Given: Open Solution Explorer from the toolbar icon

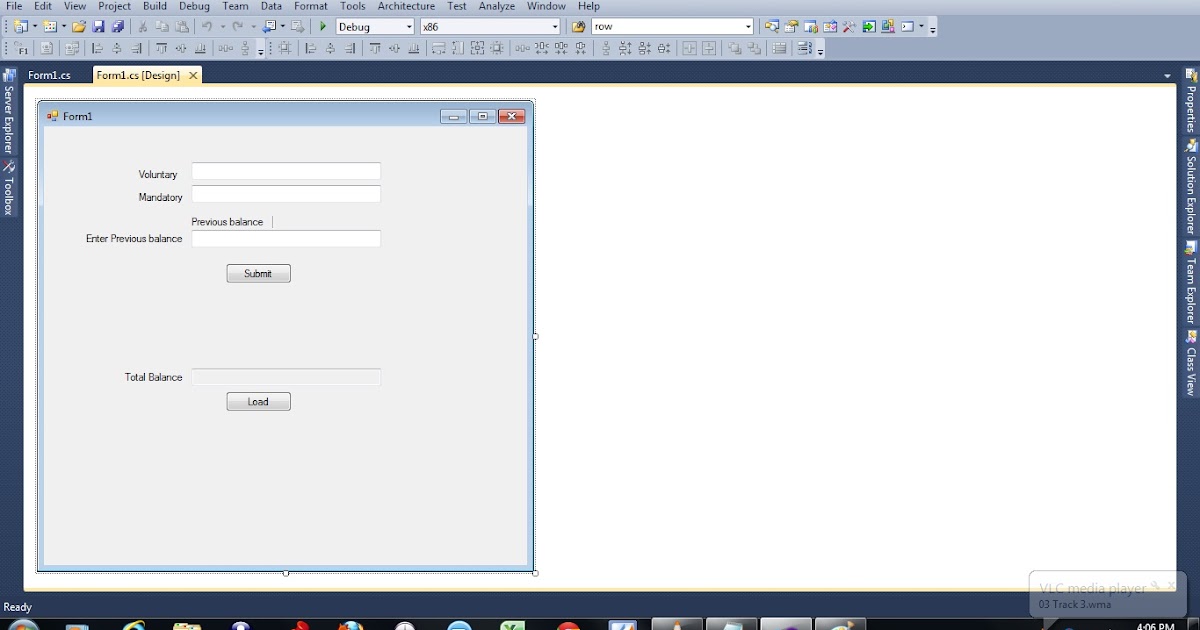Looking at the screenshot, I should click(771, 27).
